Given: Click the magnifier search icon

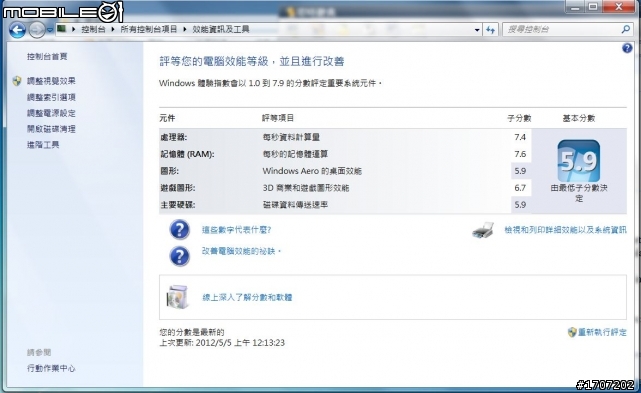Looking at the screenshot, I should point(625,29).
